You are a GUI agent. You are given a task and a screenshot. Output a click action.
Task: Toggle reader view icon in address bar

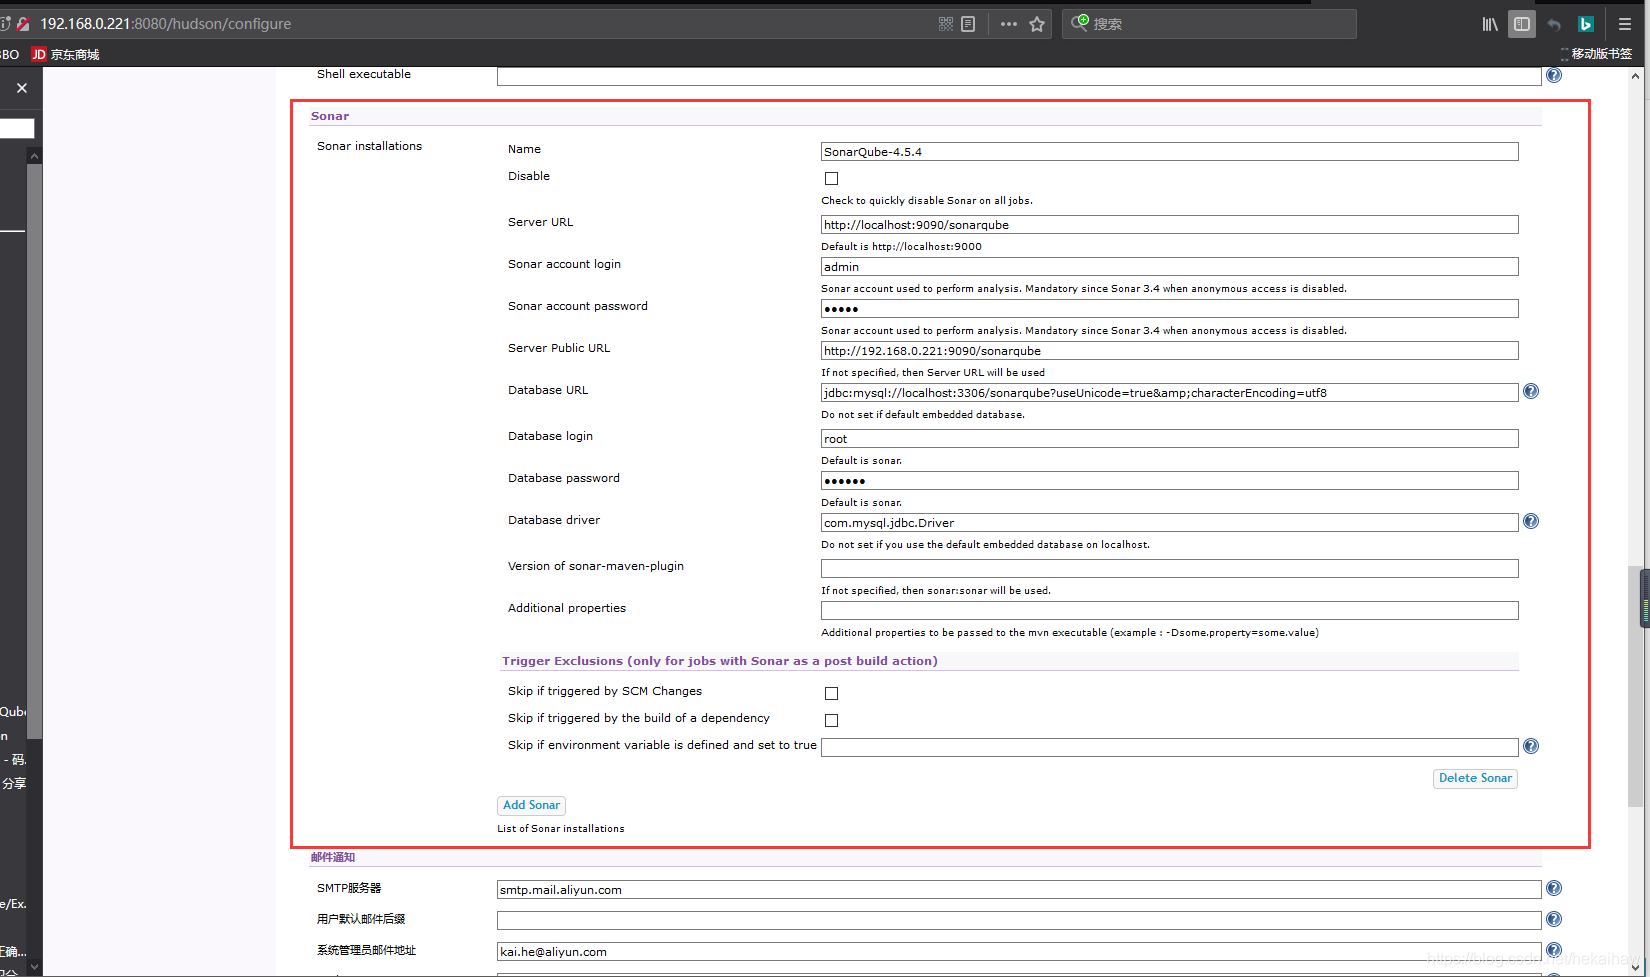point(968,24)
